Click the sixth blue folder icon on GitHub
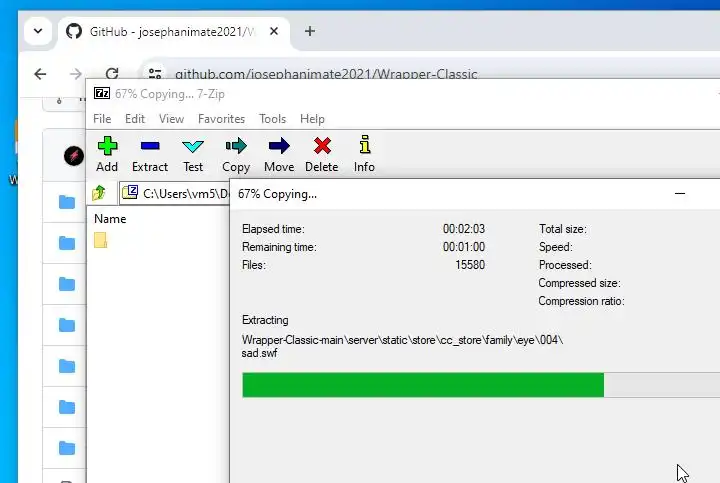 click(x=67, y=407)
